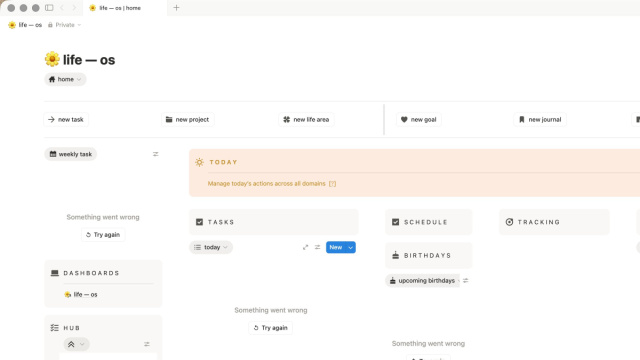Viewport: 640px width, 360px height.
Task: Click the new goal button
Action: 419,120
